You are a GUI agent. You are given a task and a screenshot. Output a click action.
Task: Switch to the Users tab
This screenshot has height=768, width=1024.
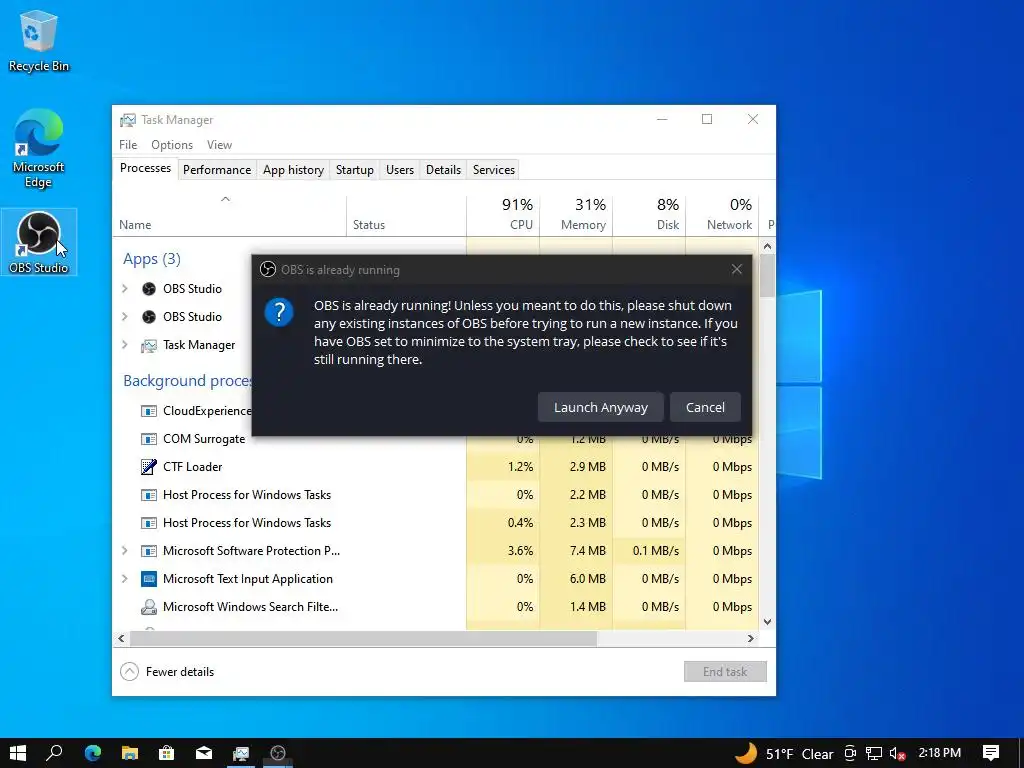[x=400, y=170]
